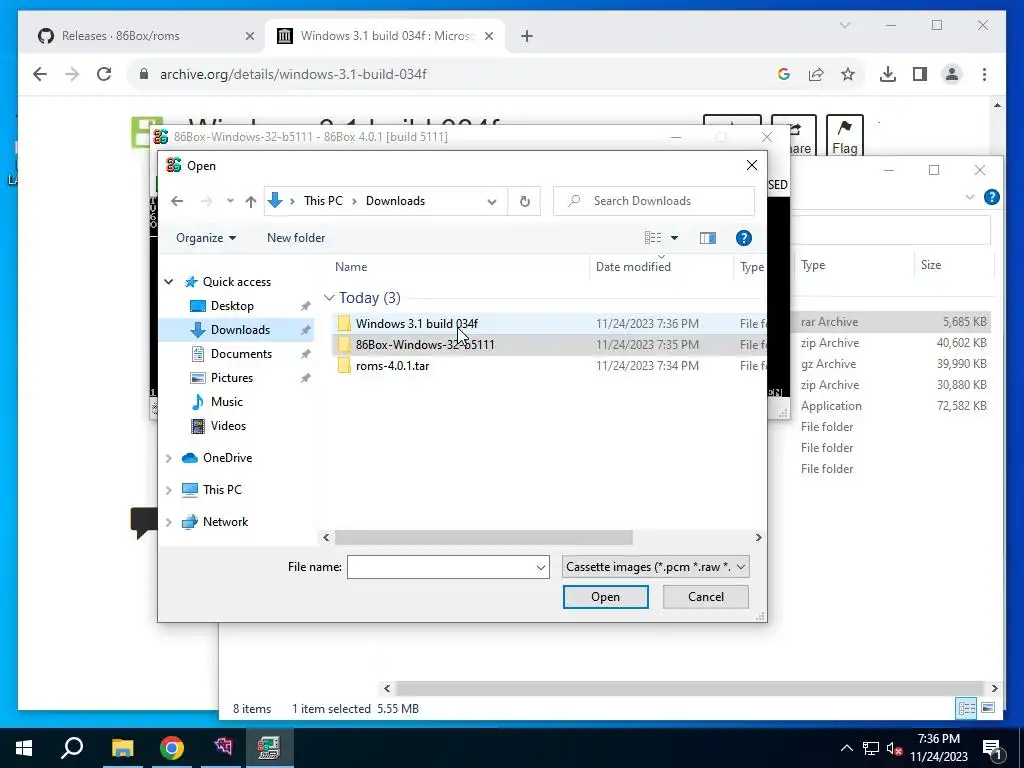Collapse Quick access tree node
1024x768 pixels.
pyautogui.click(x=168, y=281)
